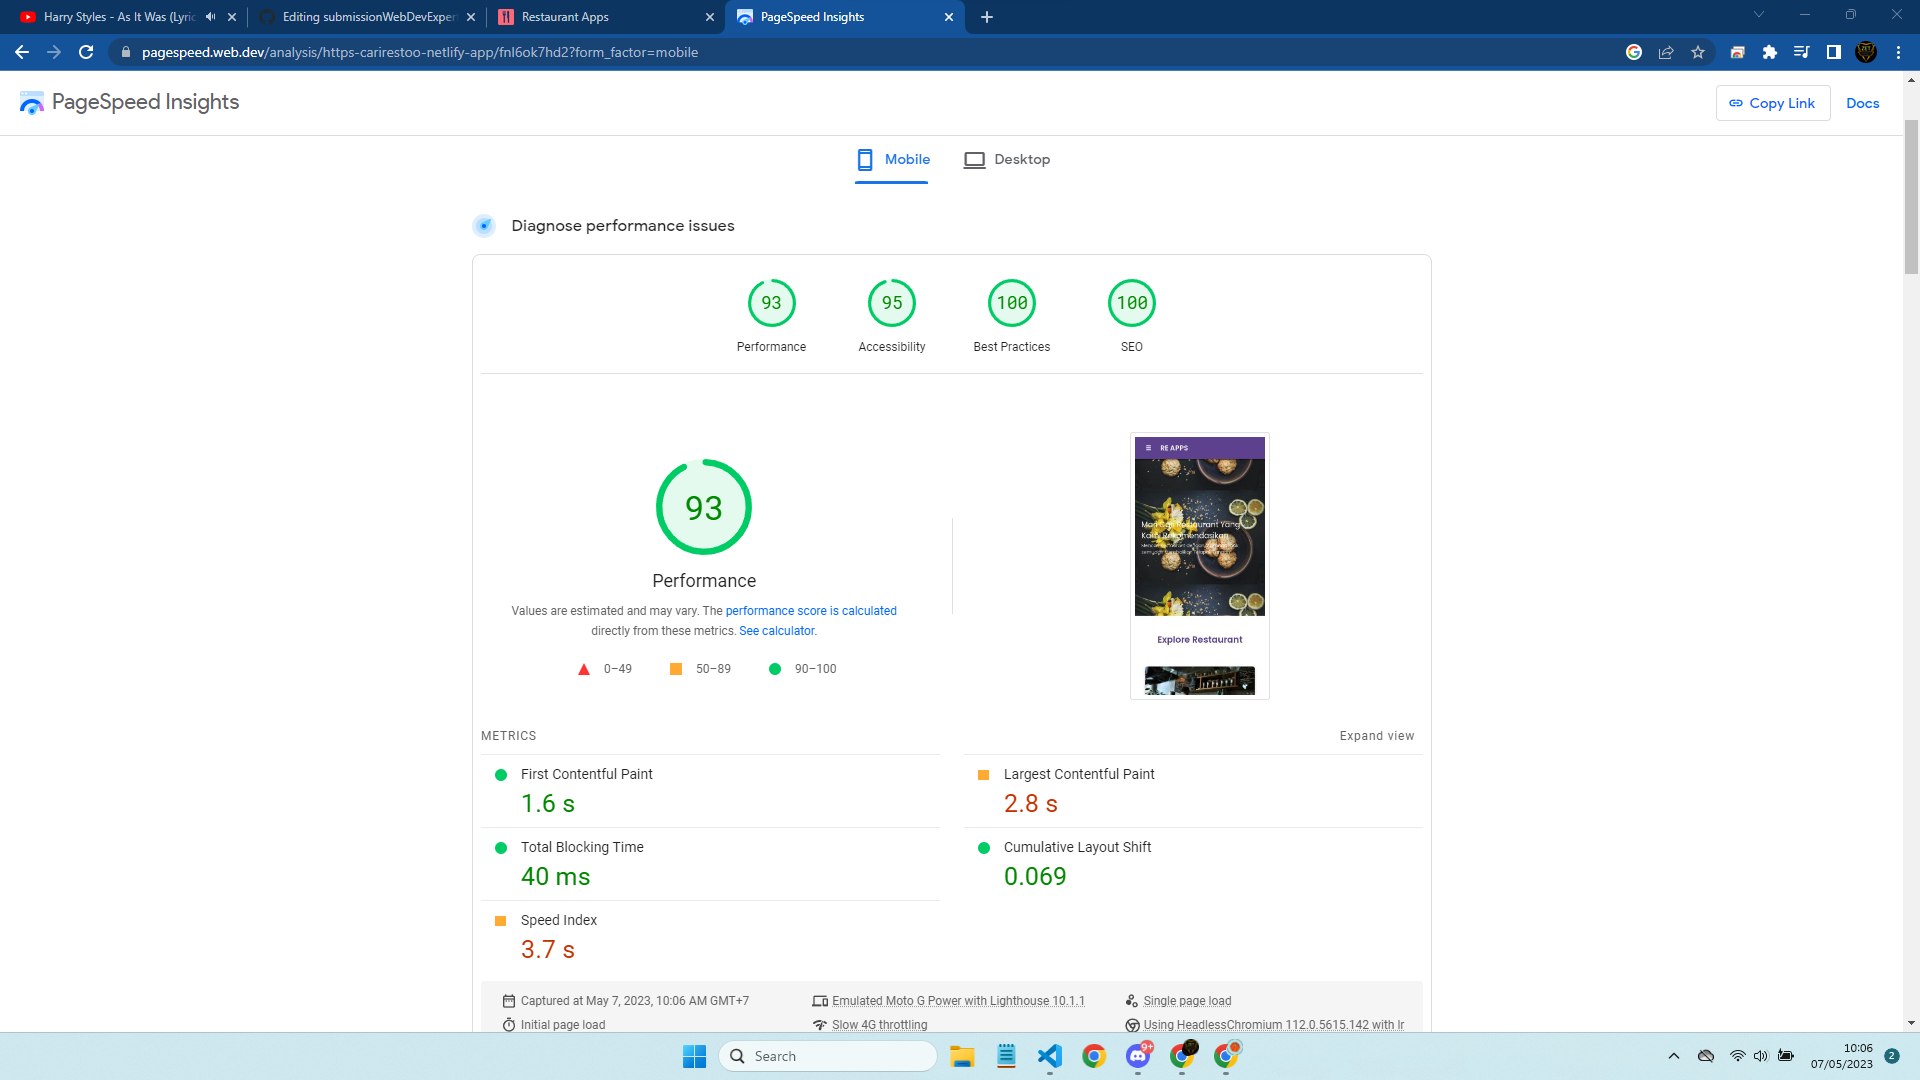Viewport: 1920px width, 1080px height.
Task: Open the volume tray icon
Action: click(1761, 1056)
